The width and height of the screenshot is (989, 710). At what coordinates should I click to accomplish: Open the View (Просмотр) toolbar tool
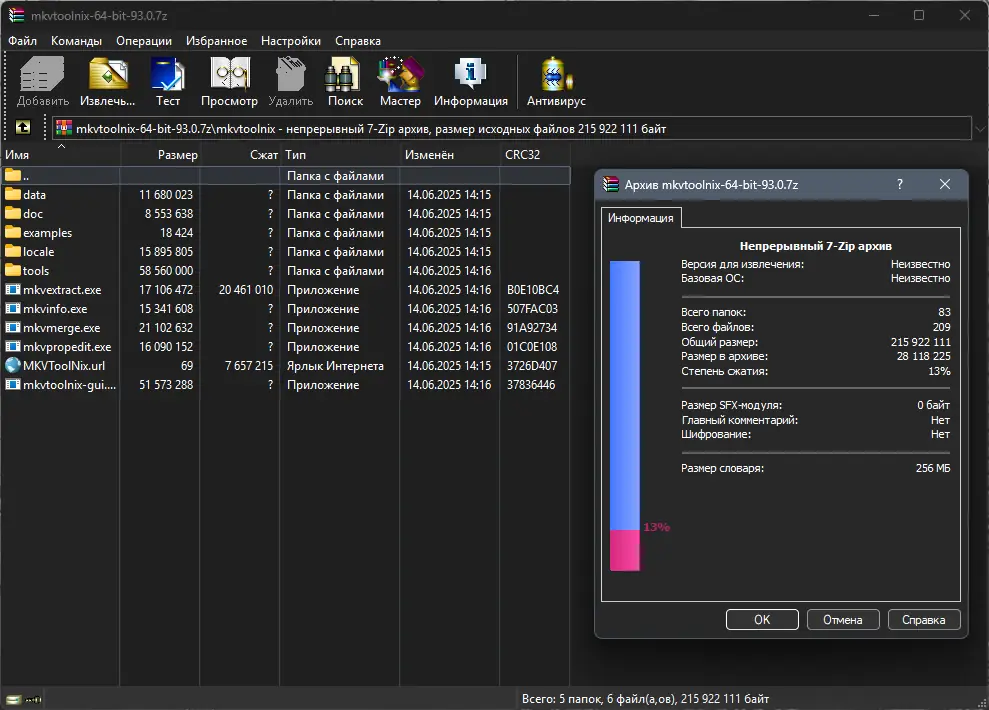point(229,80)
